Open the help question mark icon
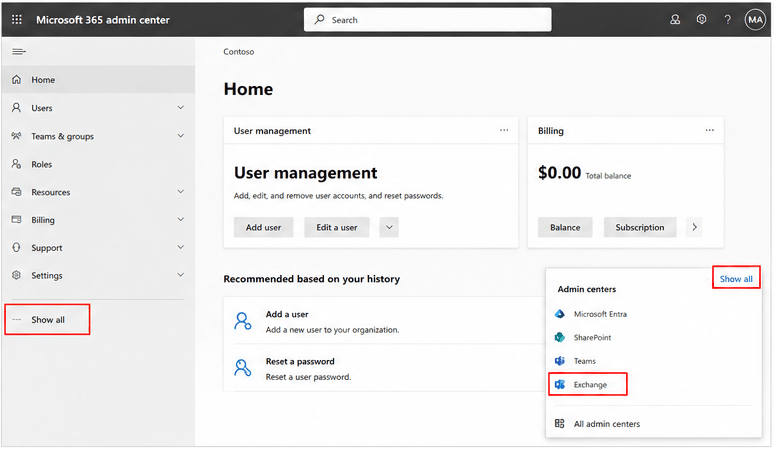 click(x=727, y=19)
